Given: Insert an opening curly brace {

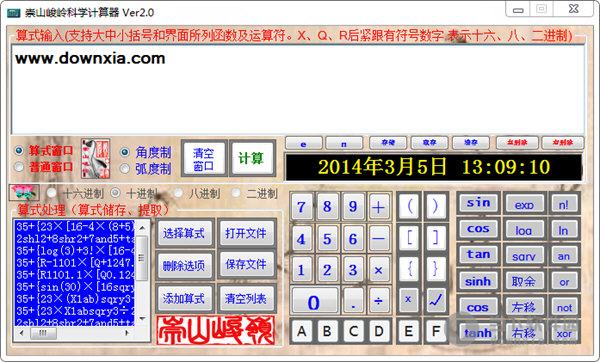Looking at the screenshot, I should (x=409, y=269).
